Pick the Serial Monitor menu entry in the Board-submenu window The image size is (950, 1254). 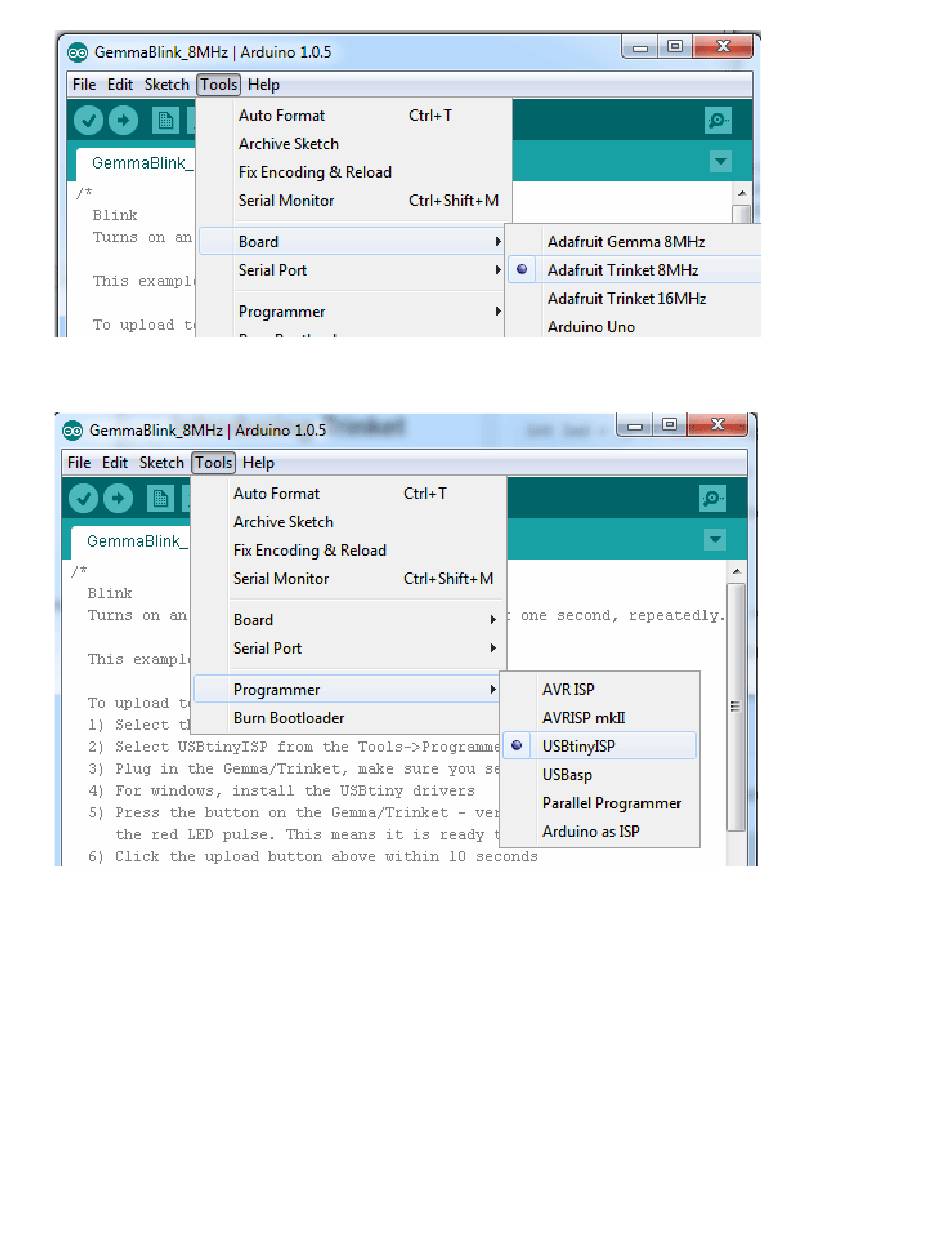(x=355, y=200)
